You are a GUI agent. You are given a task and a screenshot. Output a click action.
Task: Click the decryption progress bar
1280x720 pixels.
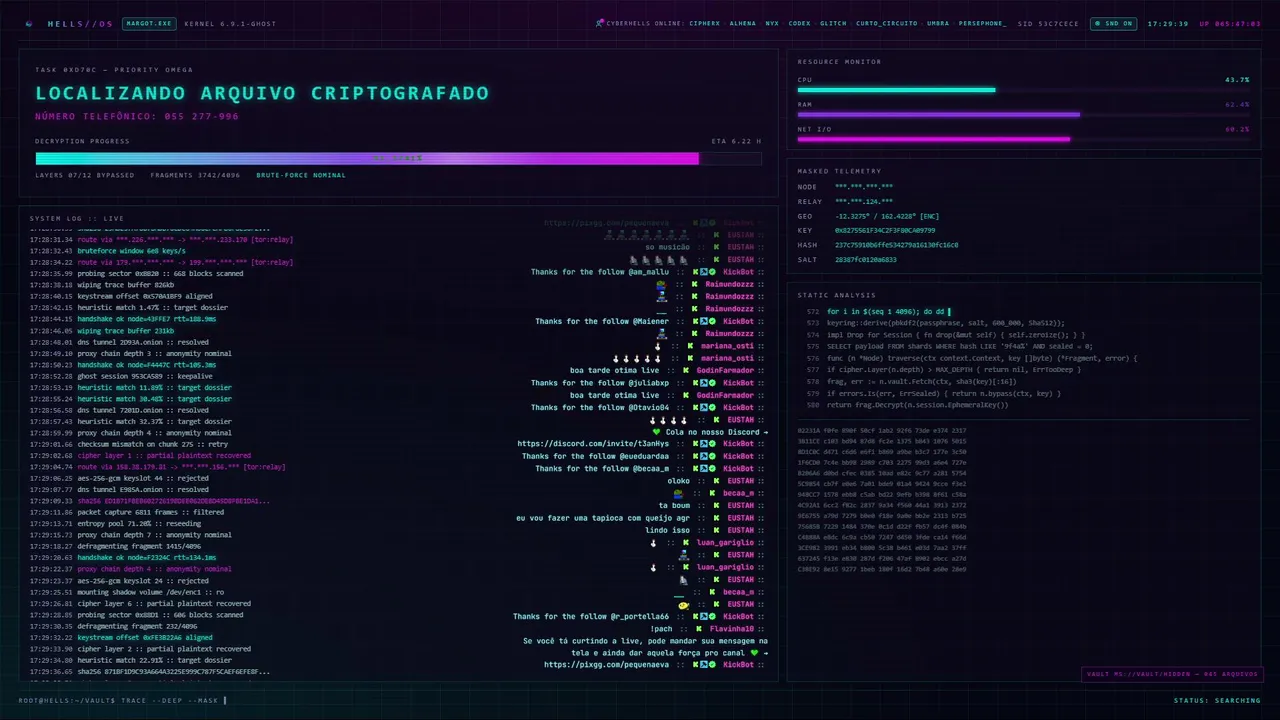pos(398,158)
